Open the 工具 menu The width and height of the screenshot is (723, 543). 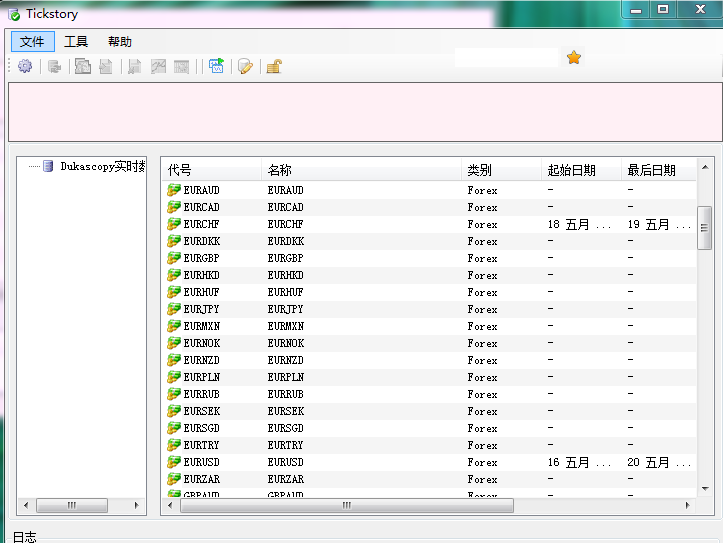(76, 41)
